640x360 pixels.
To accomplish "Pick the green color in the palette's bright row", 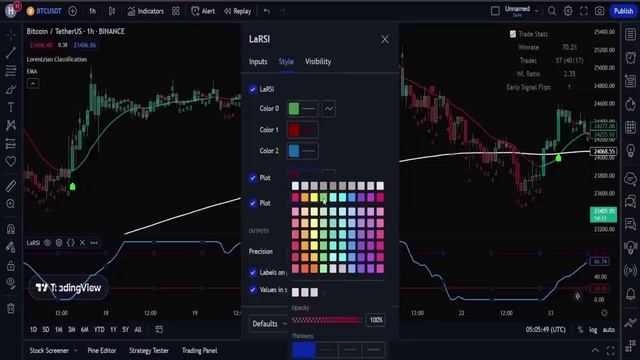I will (323, 198).
